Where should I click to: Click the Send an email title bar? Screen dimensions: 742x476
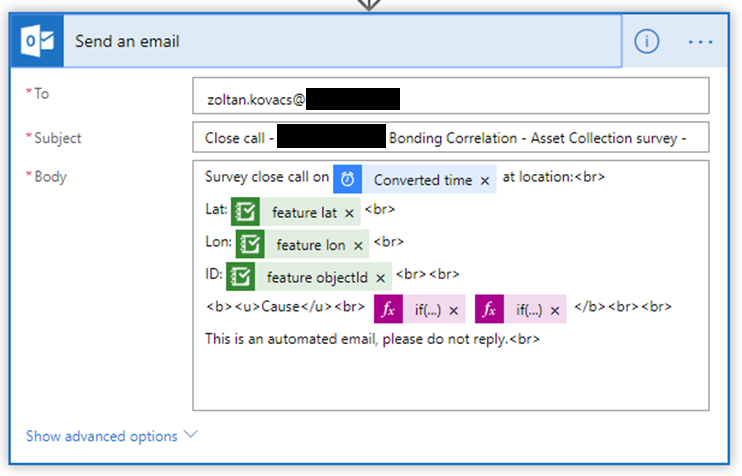[316, 41]
